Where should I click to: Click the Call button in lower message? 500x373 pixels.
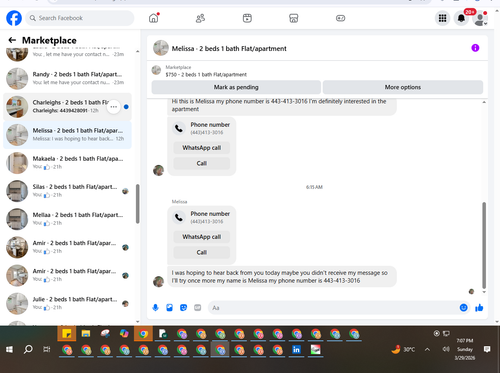(202, 252)
